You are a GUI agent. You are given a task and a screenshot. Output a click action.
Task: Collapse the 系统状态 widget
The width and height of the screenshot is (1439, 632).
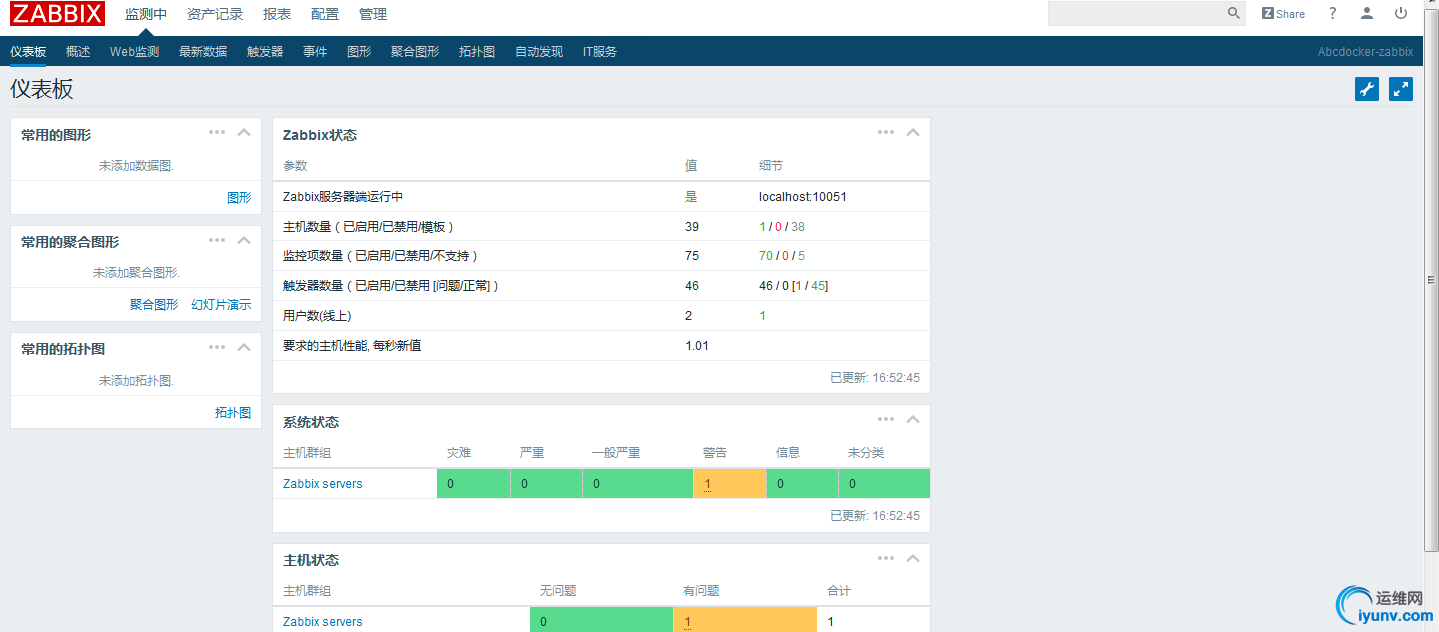(x=913, y=420)
